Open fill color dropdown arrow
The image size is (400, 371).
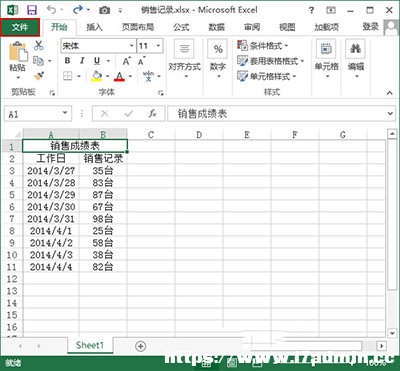pyautogui.click(x=108, y=77)
